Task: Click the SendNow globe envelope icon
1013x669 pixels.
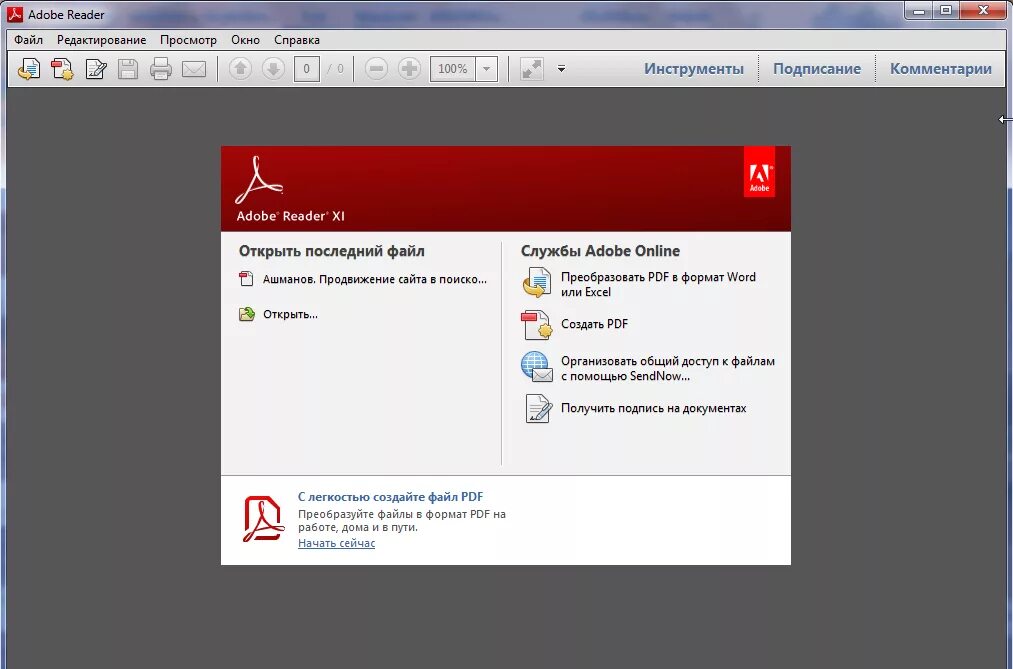Action: click(537, 367)
